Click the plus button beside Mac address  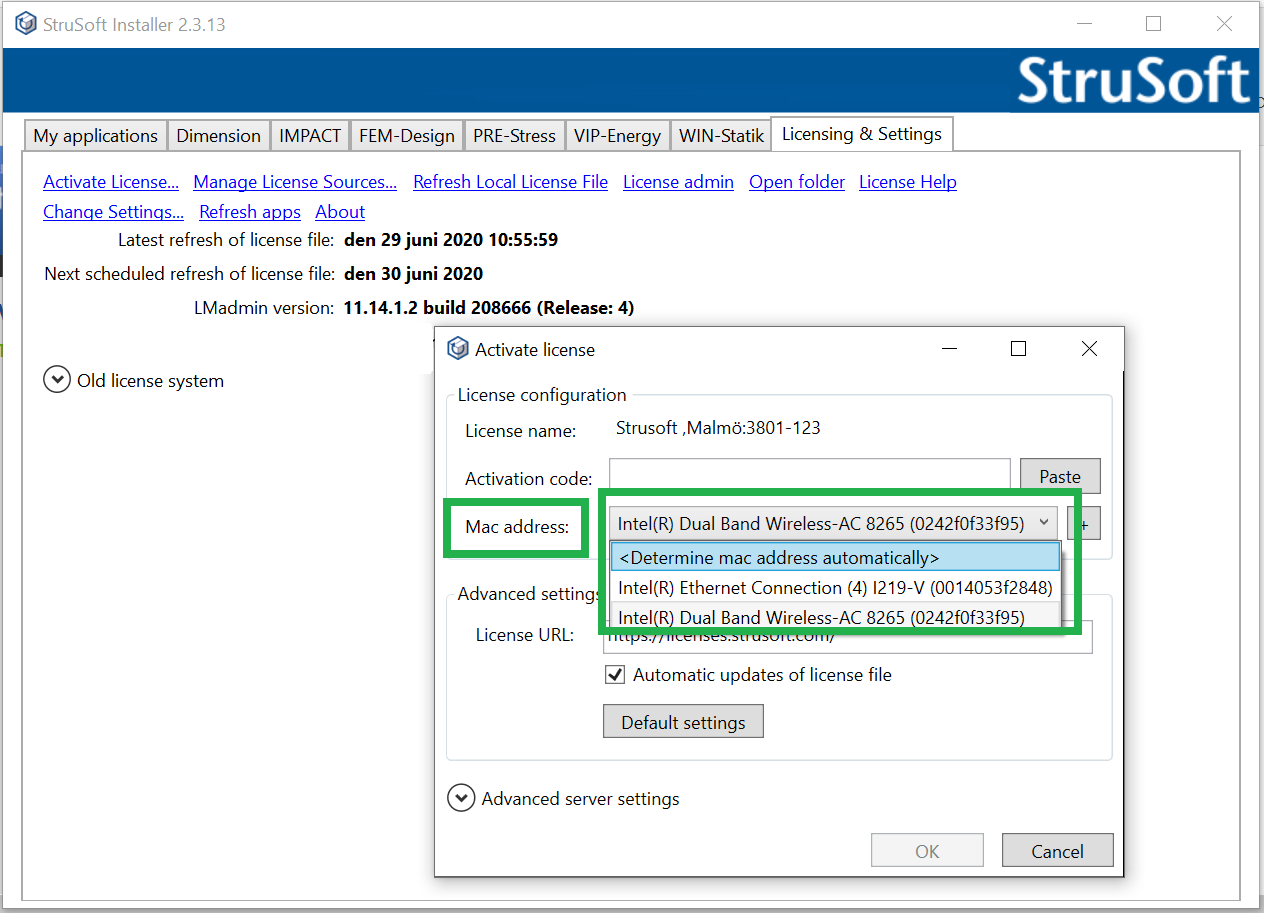click(1083, 523)
